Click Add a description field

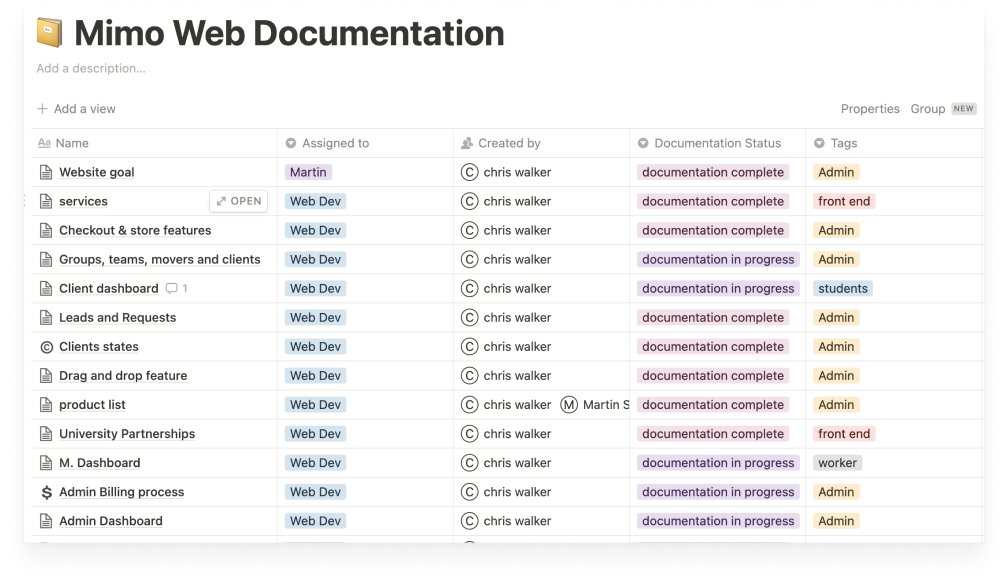91,68
